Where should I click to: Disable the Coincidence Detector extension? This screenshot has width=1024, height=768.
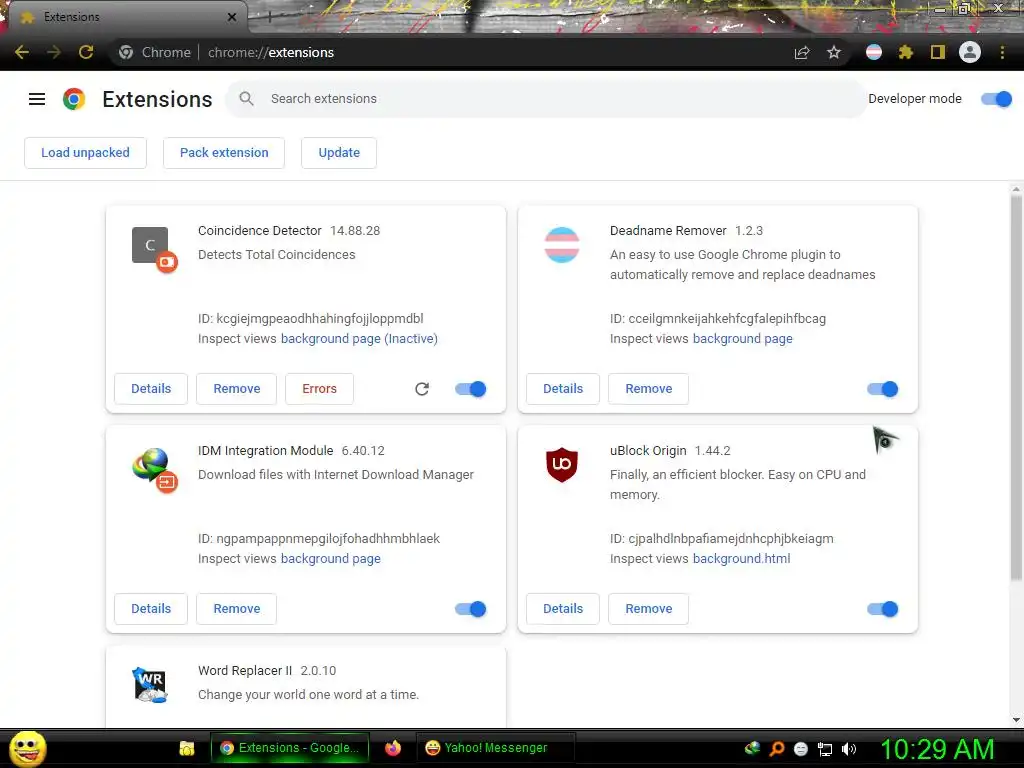[471, 389]
